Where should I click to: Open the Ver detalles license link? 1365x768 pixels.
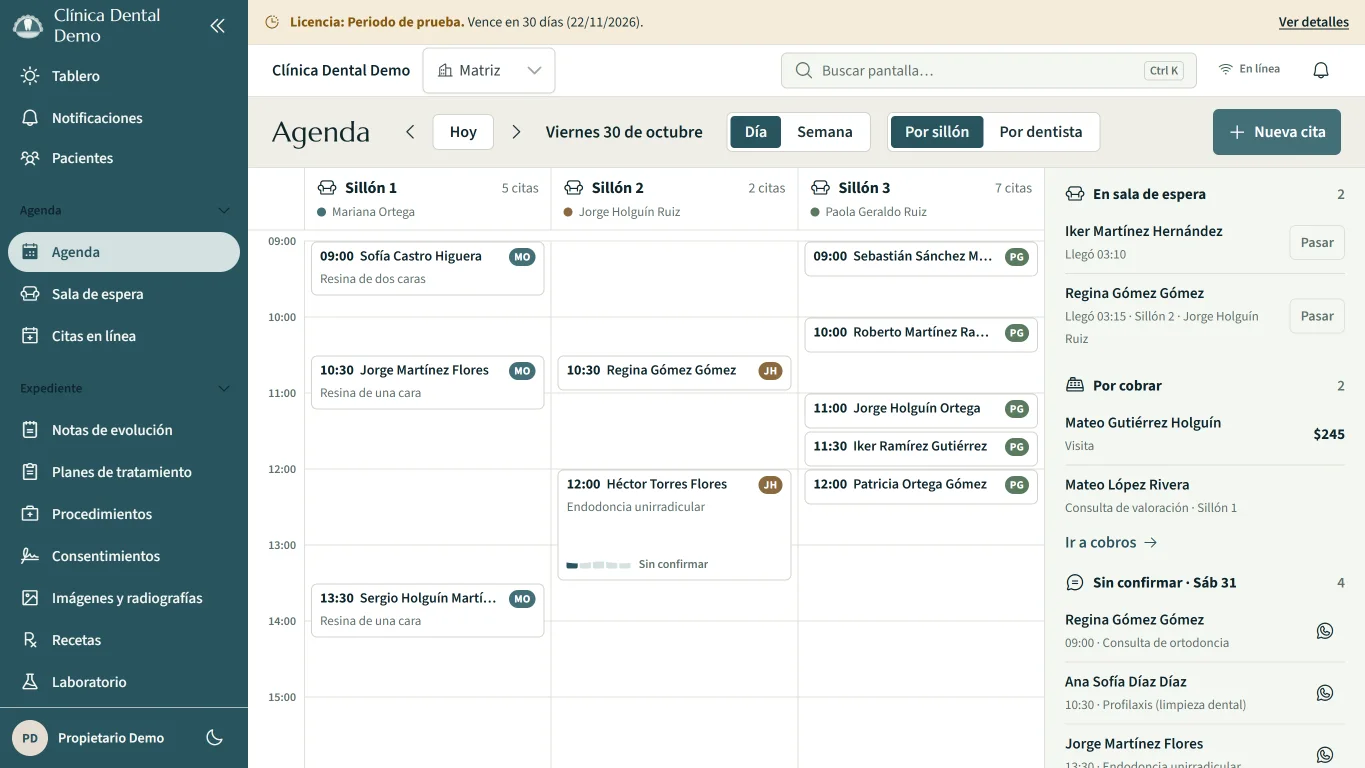(x=1314, y=22)
